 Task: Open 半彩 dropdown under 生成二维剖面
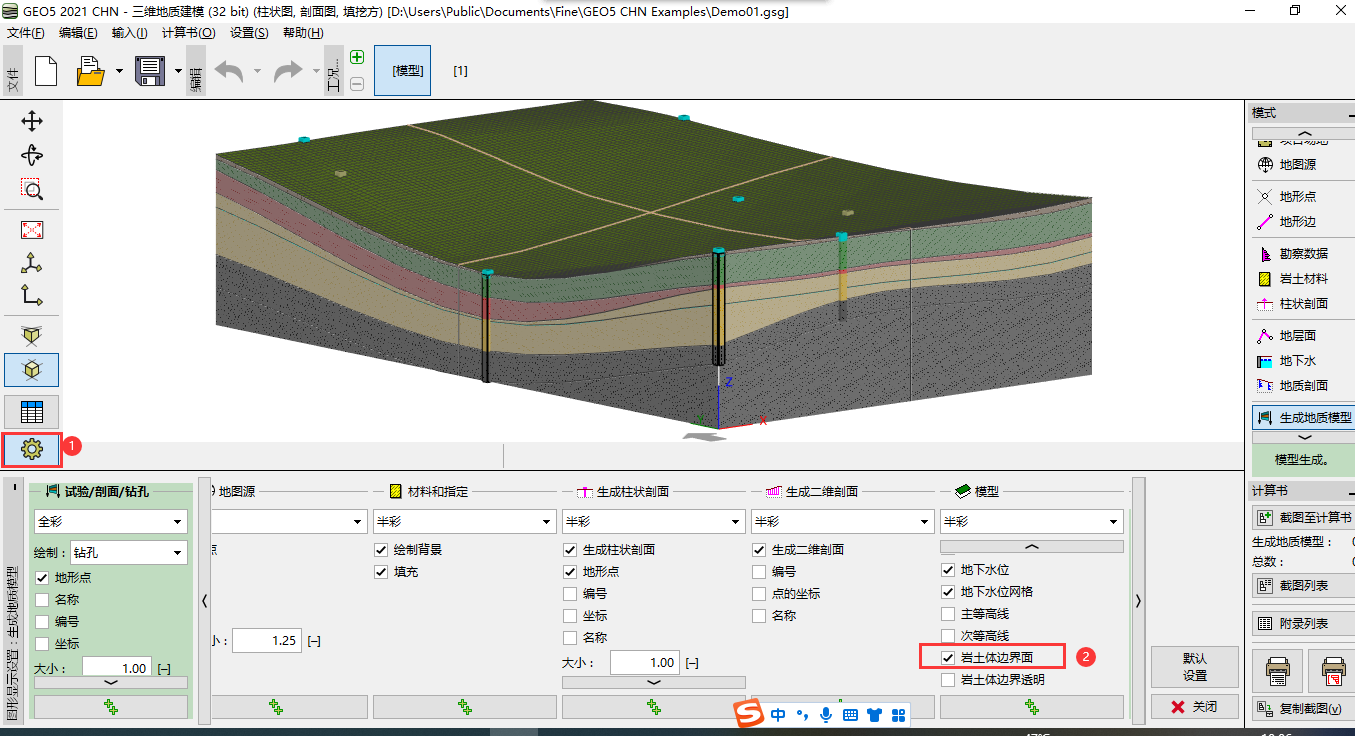843,521
